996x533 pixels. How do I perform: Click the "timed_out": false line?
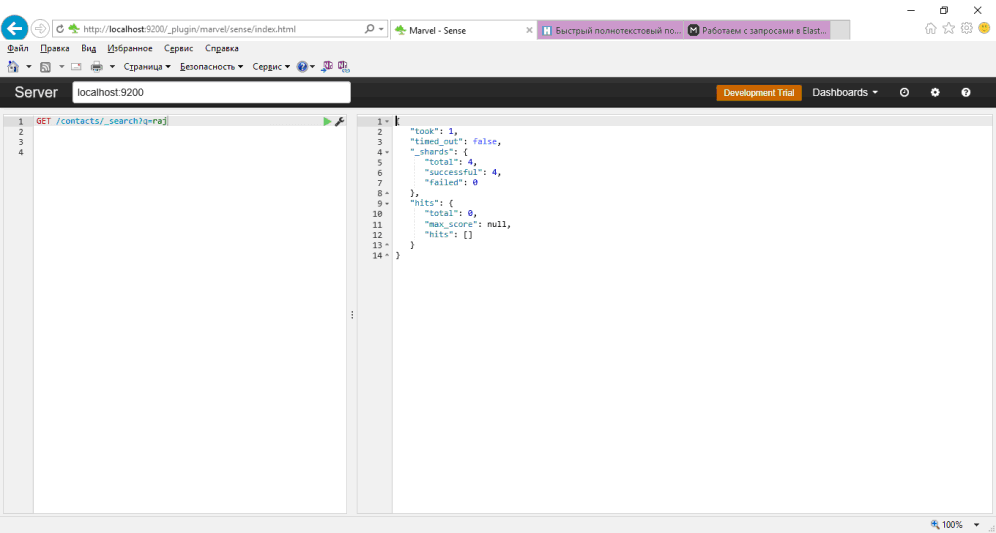(457, 142)
